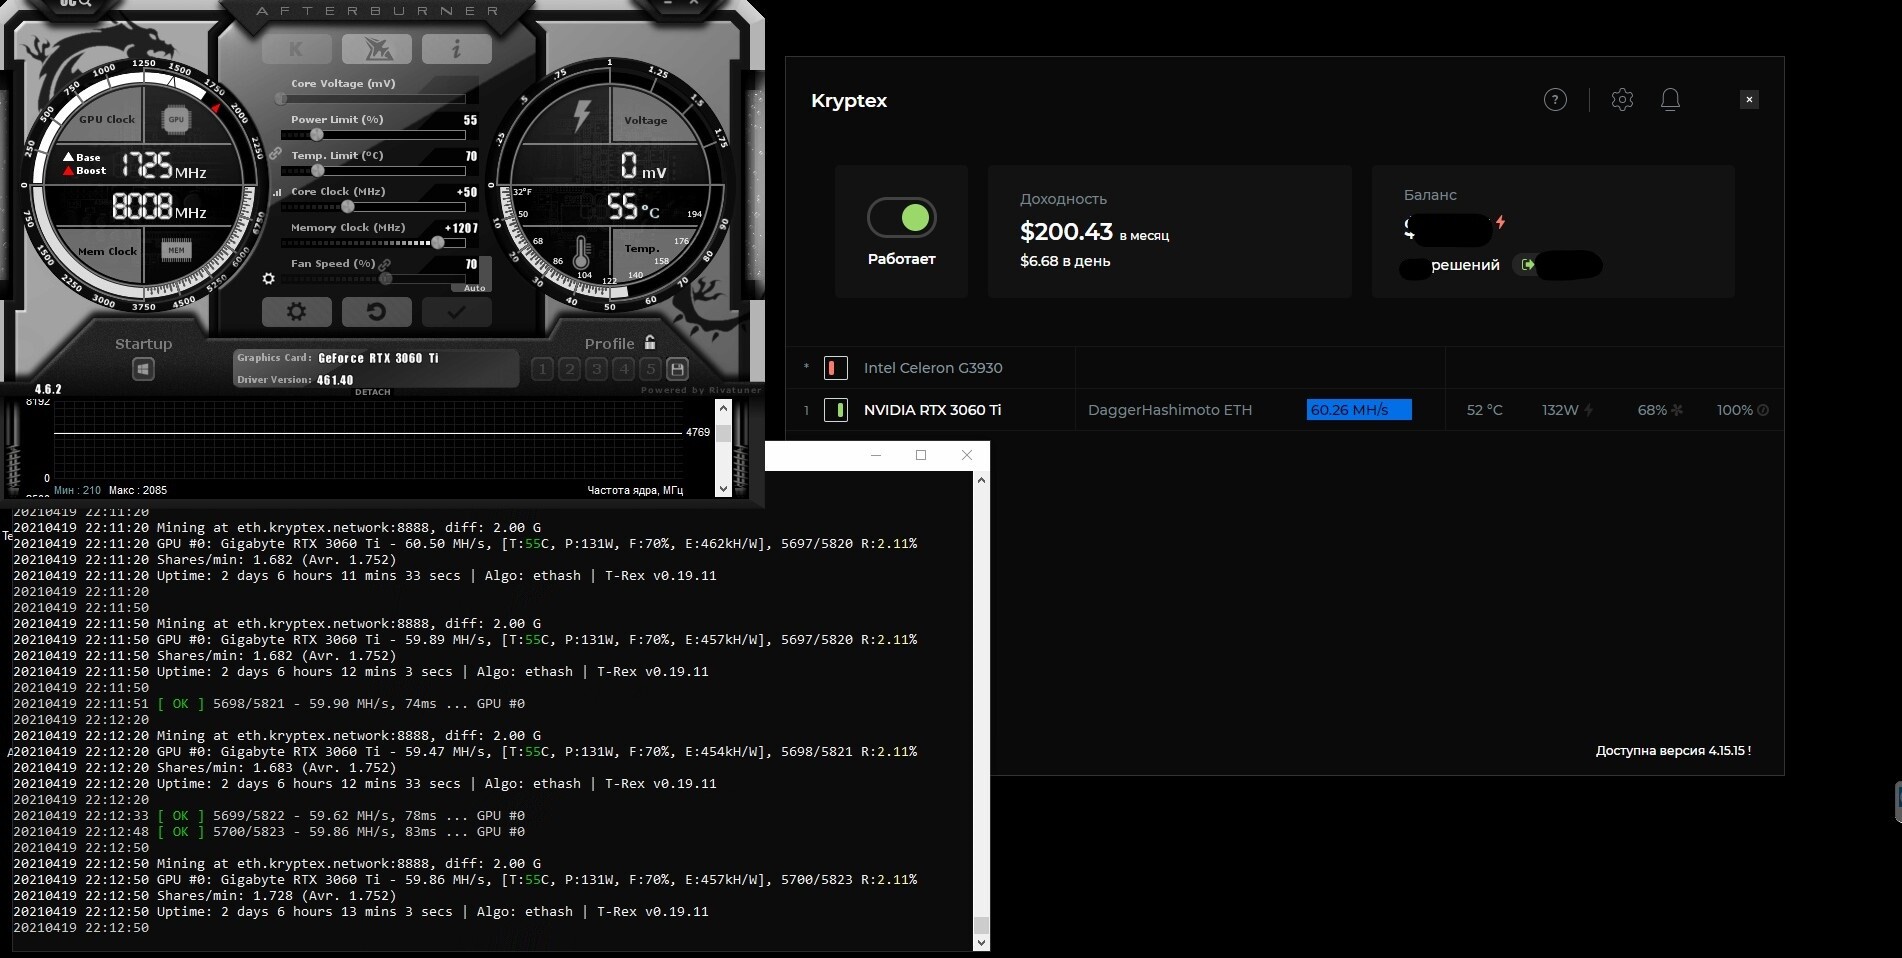Click the Core Clock slider handle

347,207
